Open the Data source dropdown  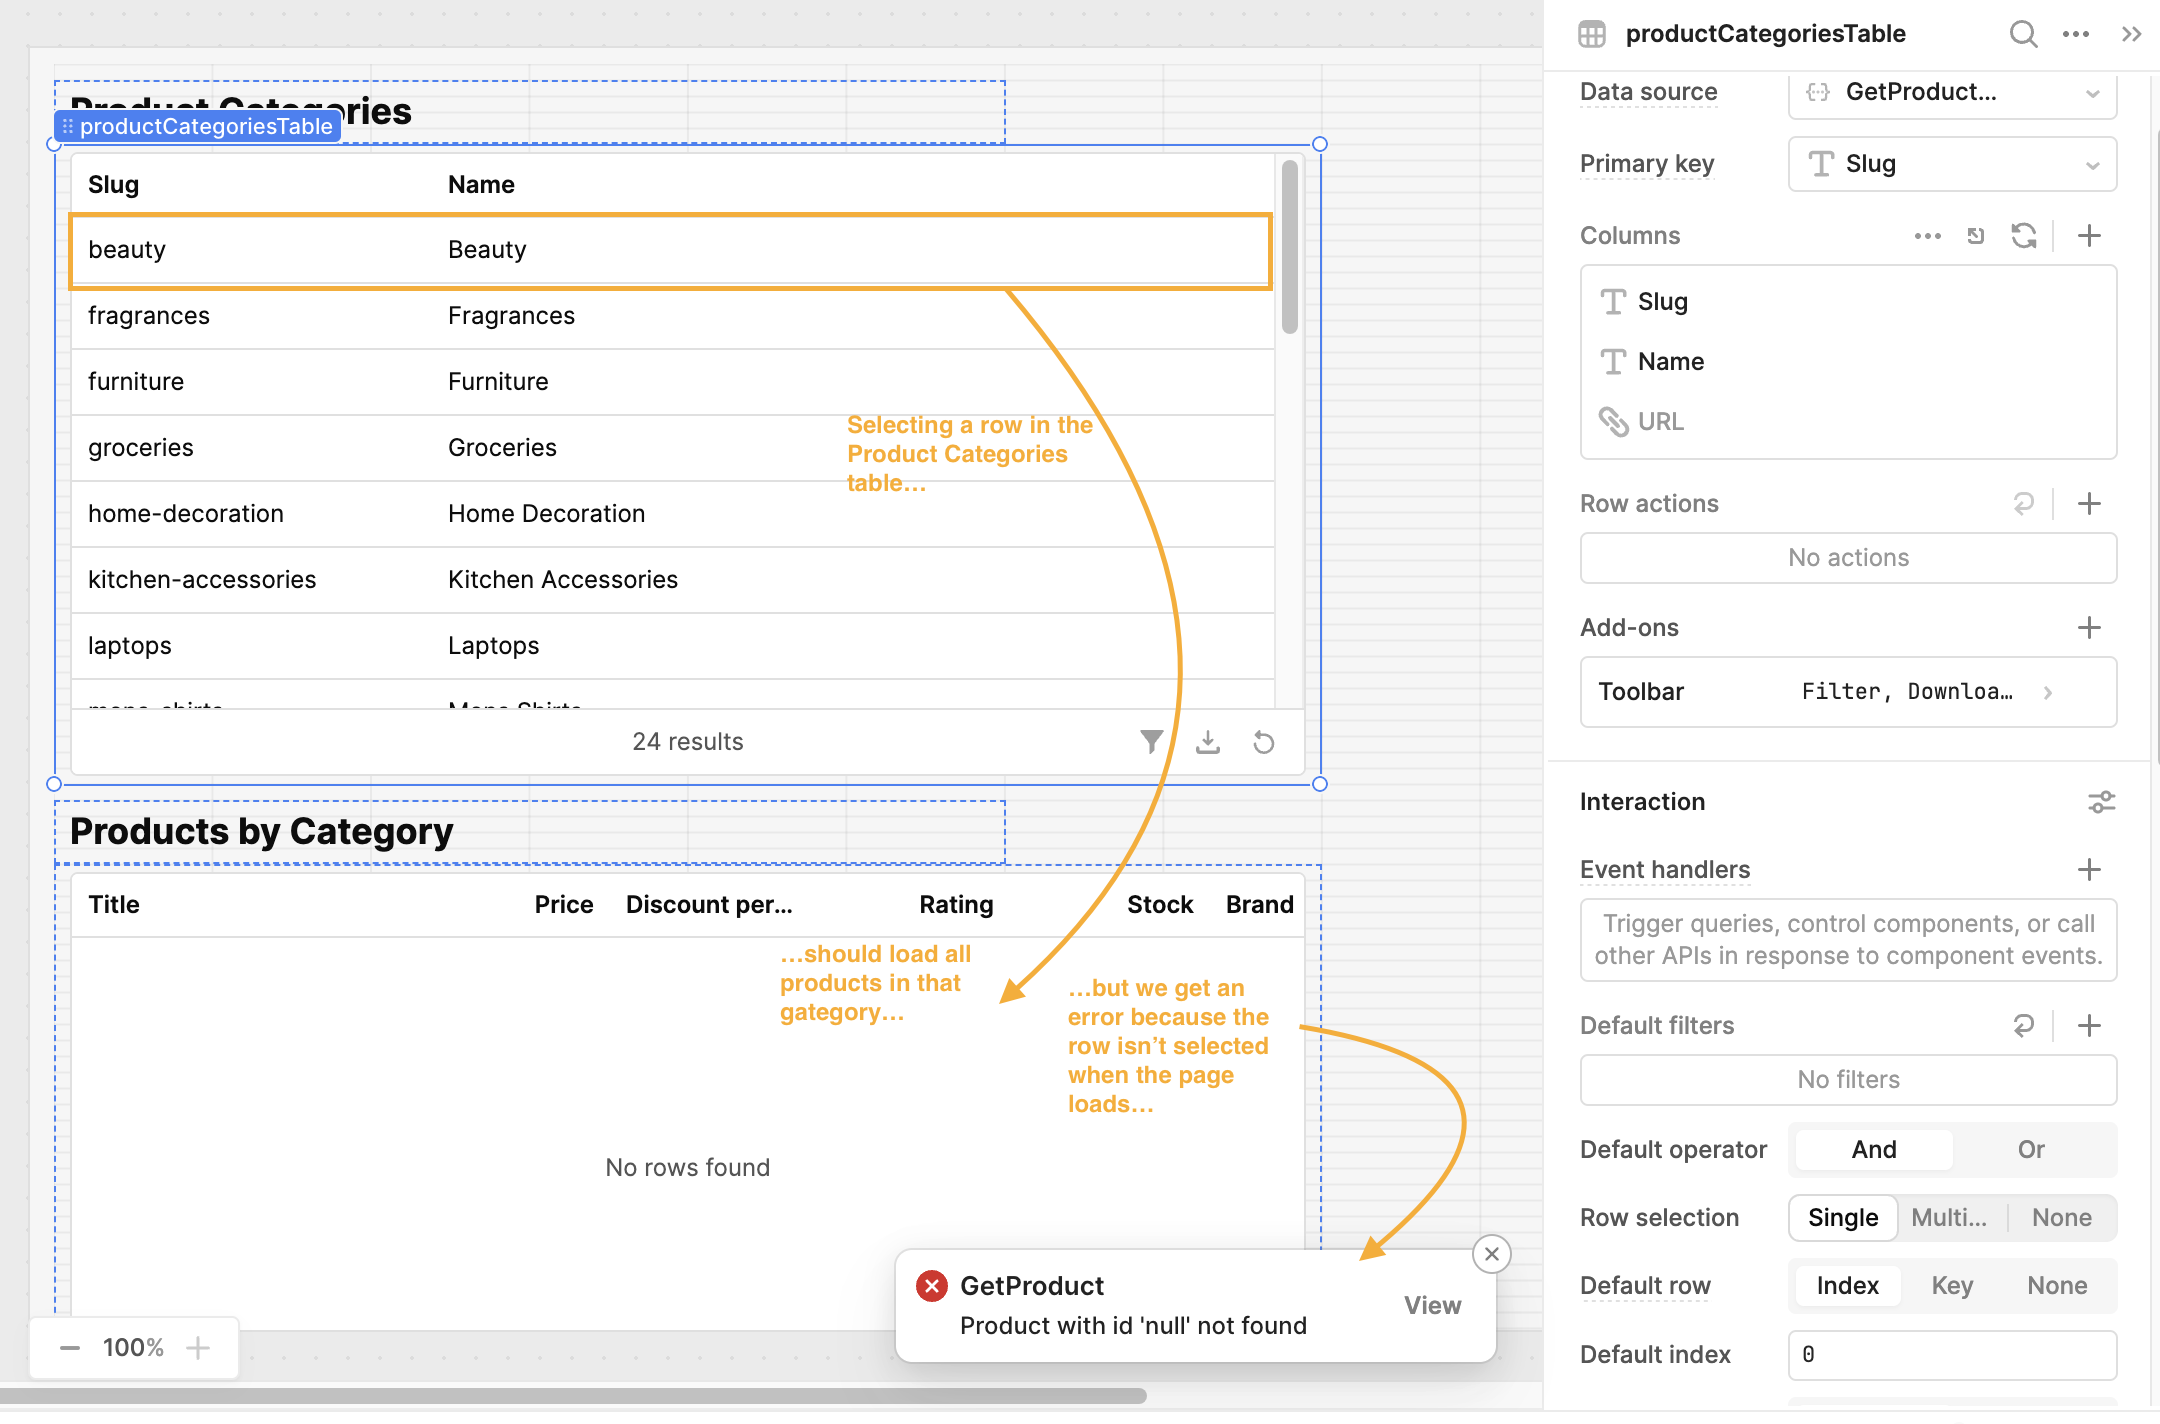click(x=1952, y=92)
